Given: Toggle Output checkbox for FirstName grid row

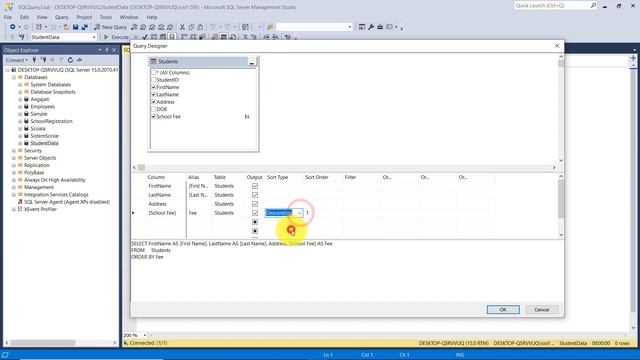Looking at the screenshot, I should [255, 186].
